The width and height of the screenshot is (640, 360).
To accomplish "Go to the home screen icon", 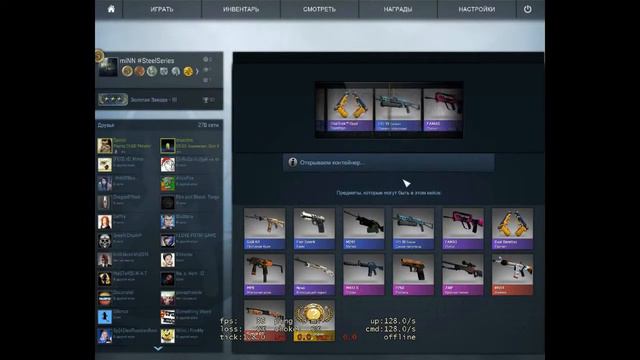I will click(x=111, y=9).
